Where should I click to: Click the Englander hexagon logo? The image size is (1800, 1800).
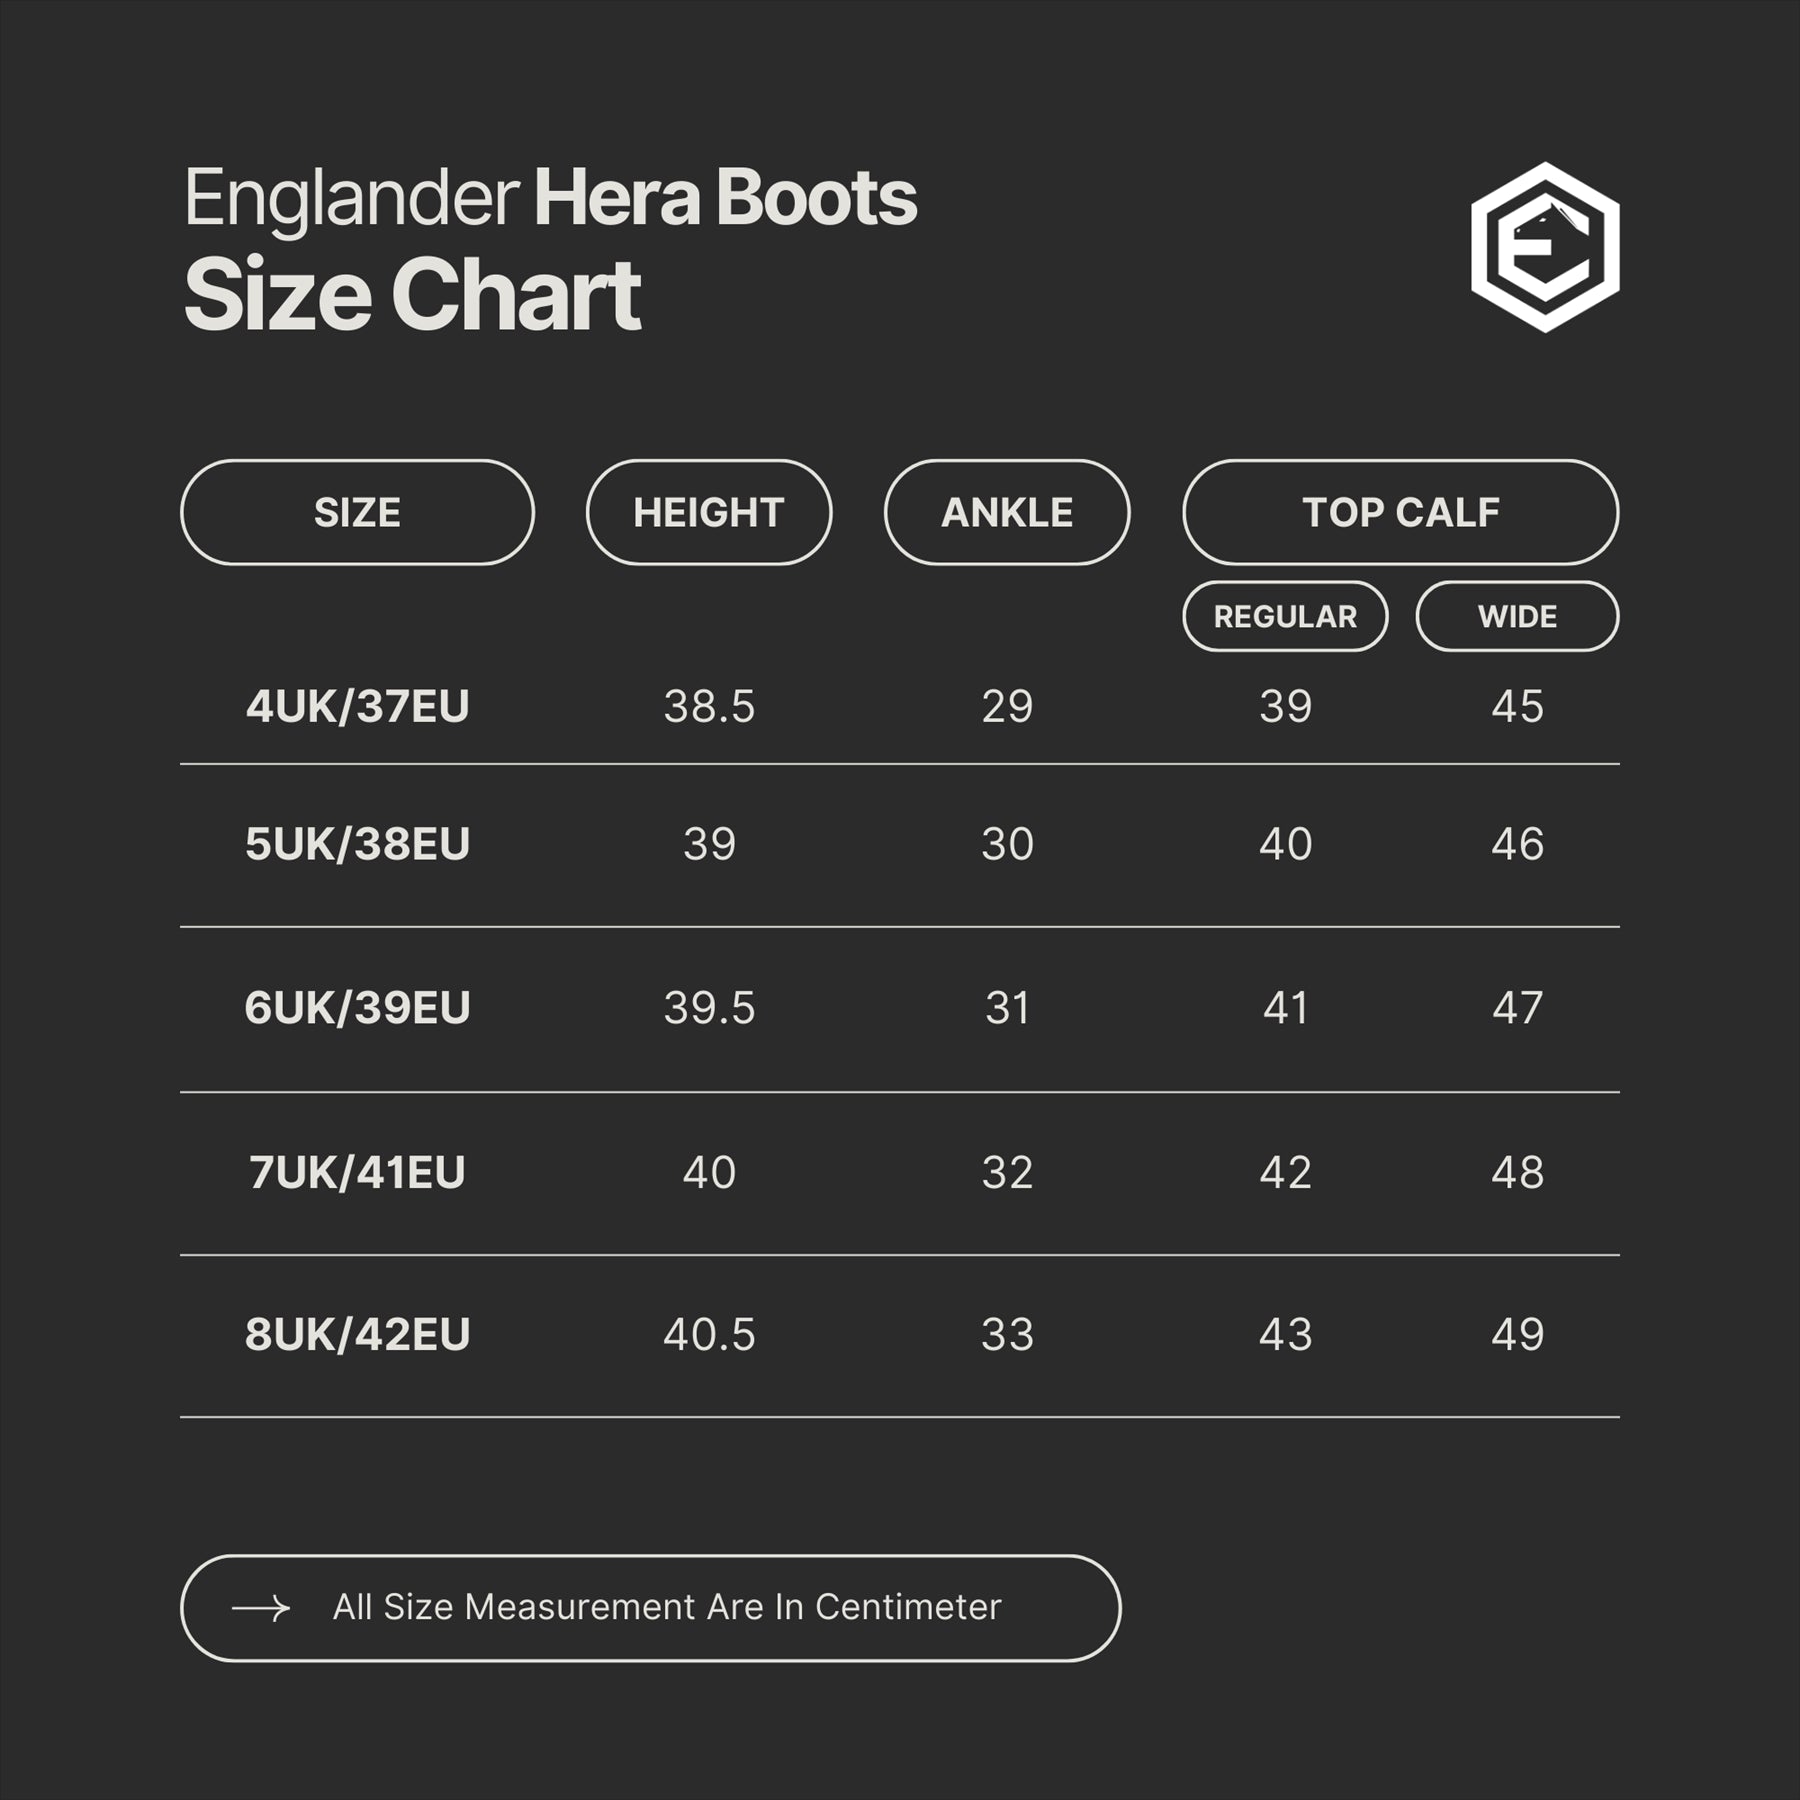tap(1545, 247)
